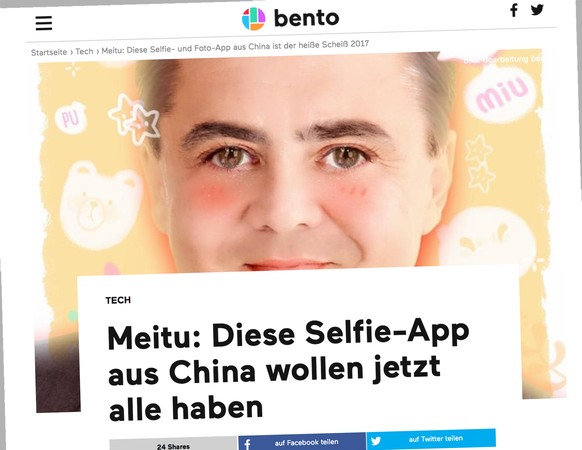The height and width of the screenshot is (450, 582).
Task: Select the TECH category label above headline
Action: (x=118, y=300)
